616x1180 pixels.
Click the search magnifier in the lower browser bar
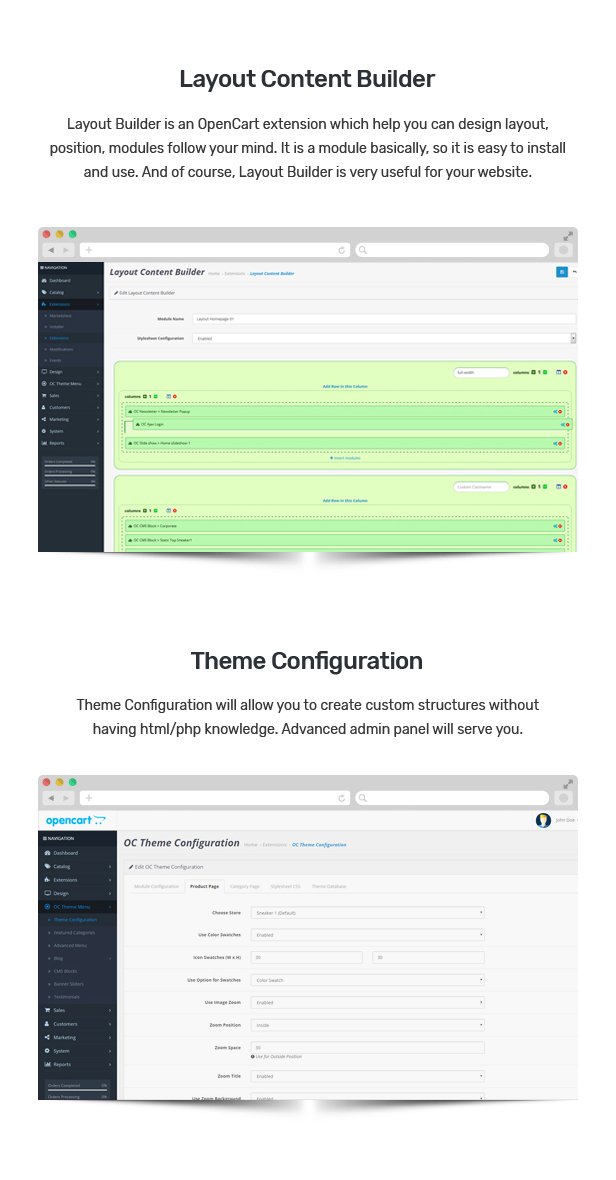[362, 798]
